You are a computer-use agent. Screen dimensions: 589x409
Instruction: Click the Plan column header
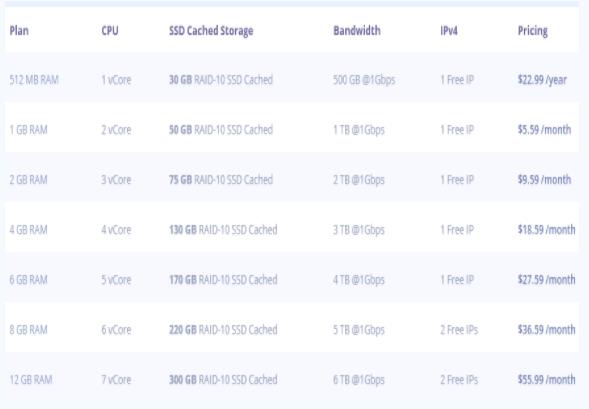pos(19,30)
